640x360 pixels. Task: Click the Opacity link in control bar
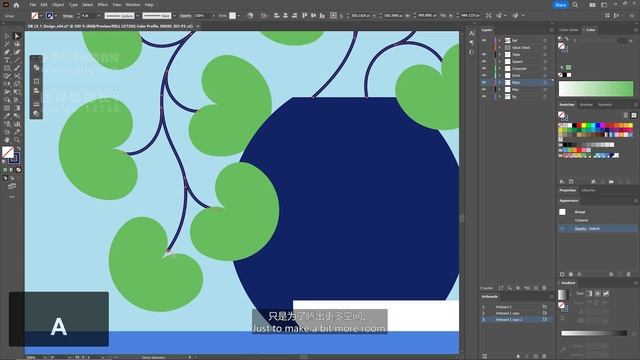(x=186, y=16)
